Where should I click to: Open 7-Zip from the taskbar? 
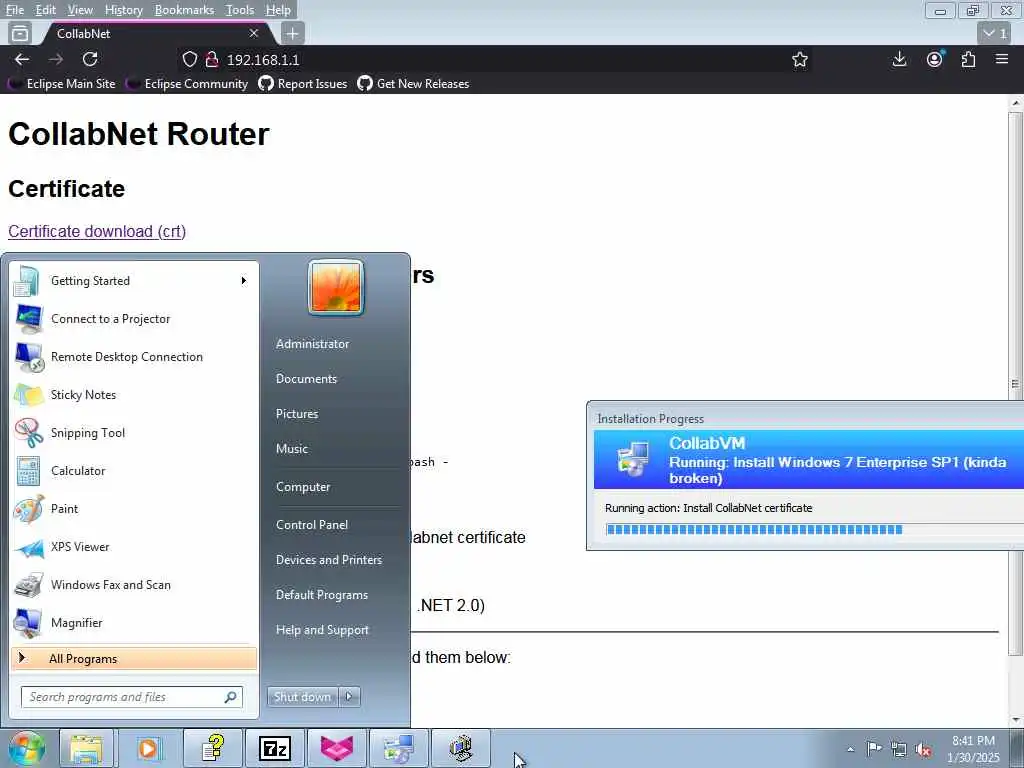[x=274, y=748]
